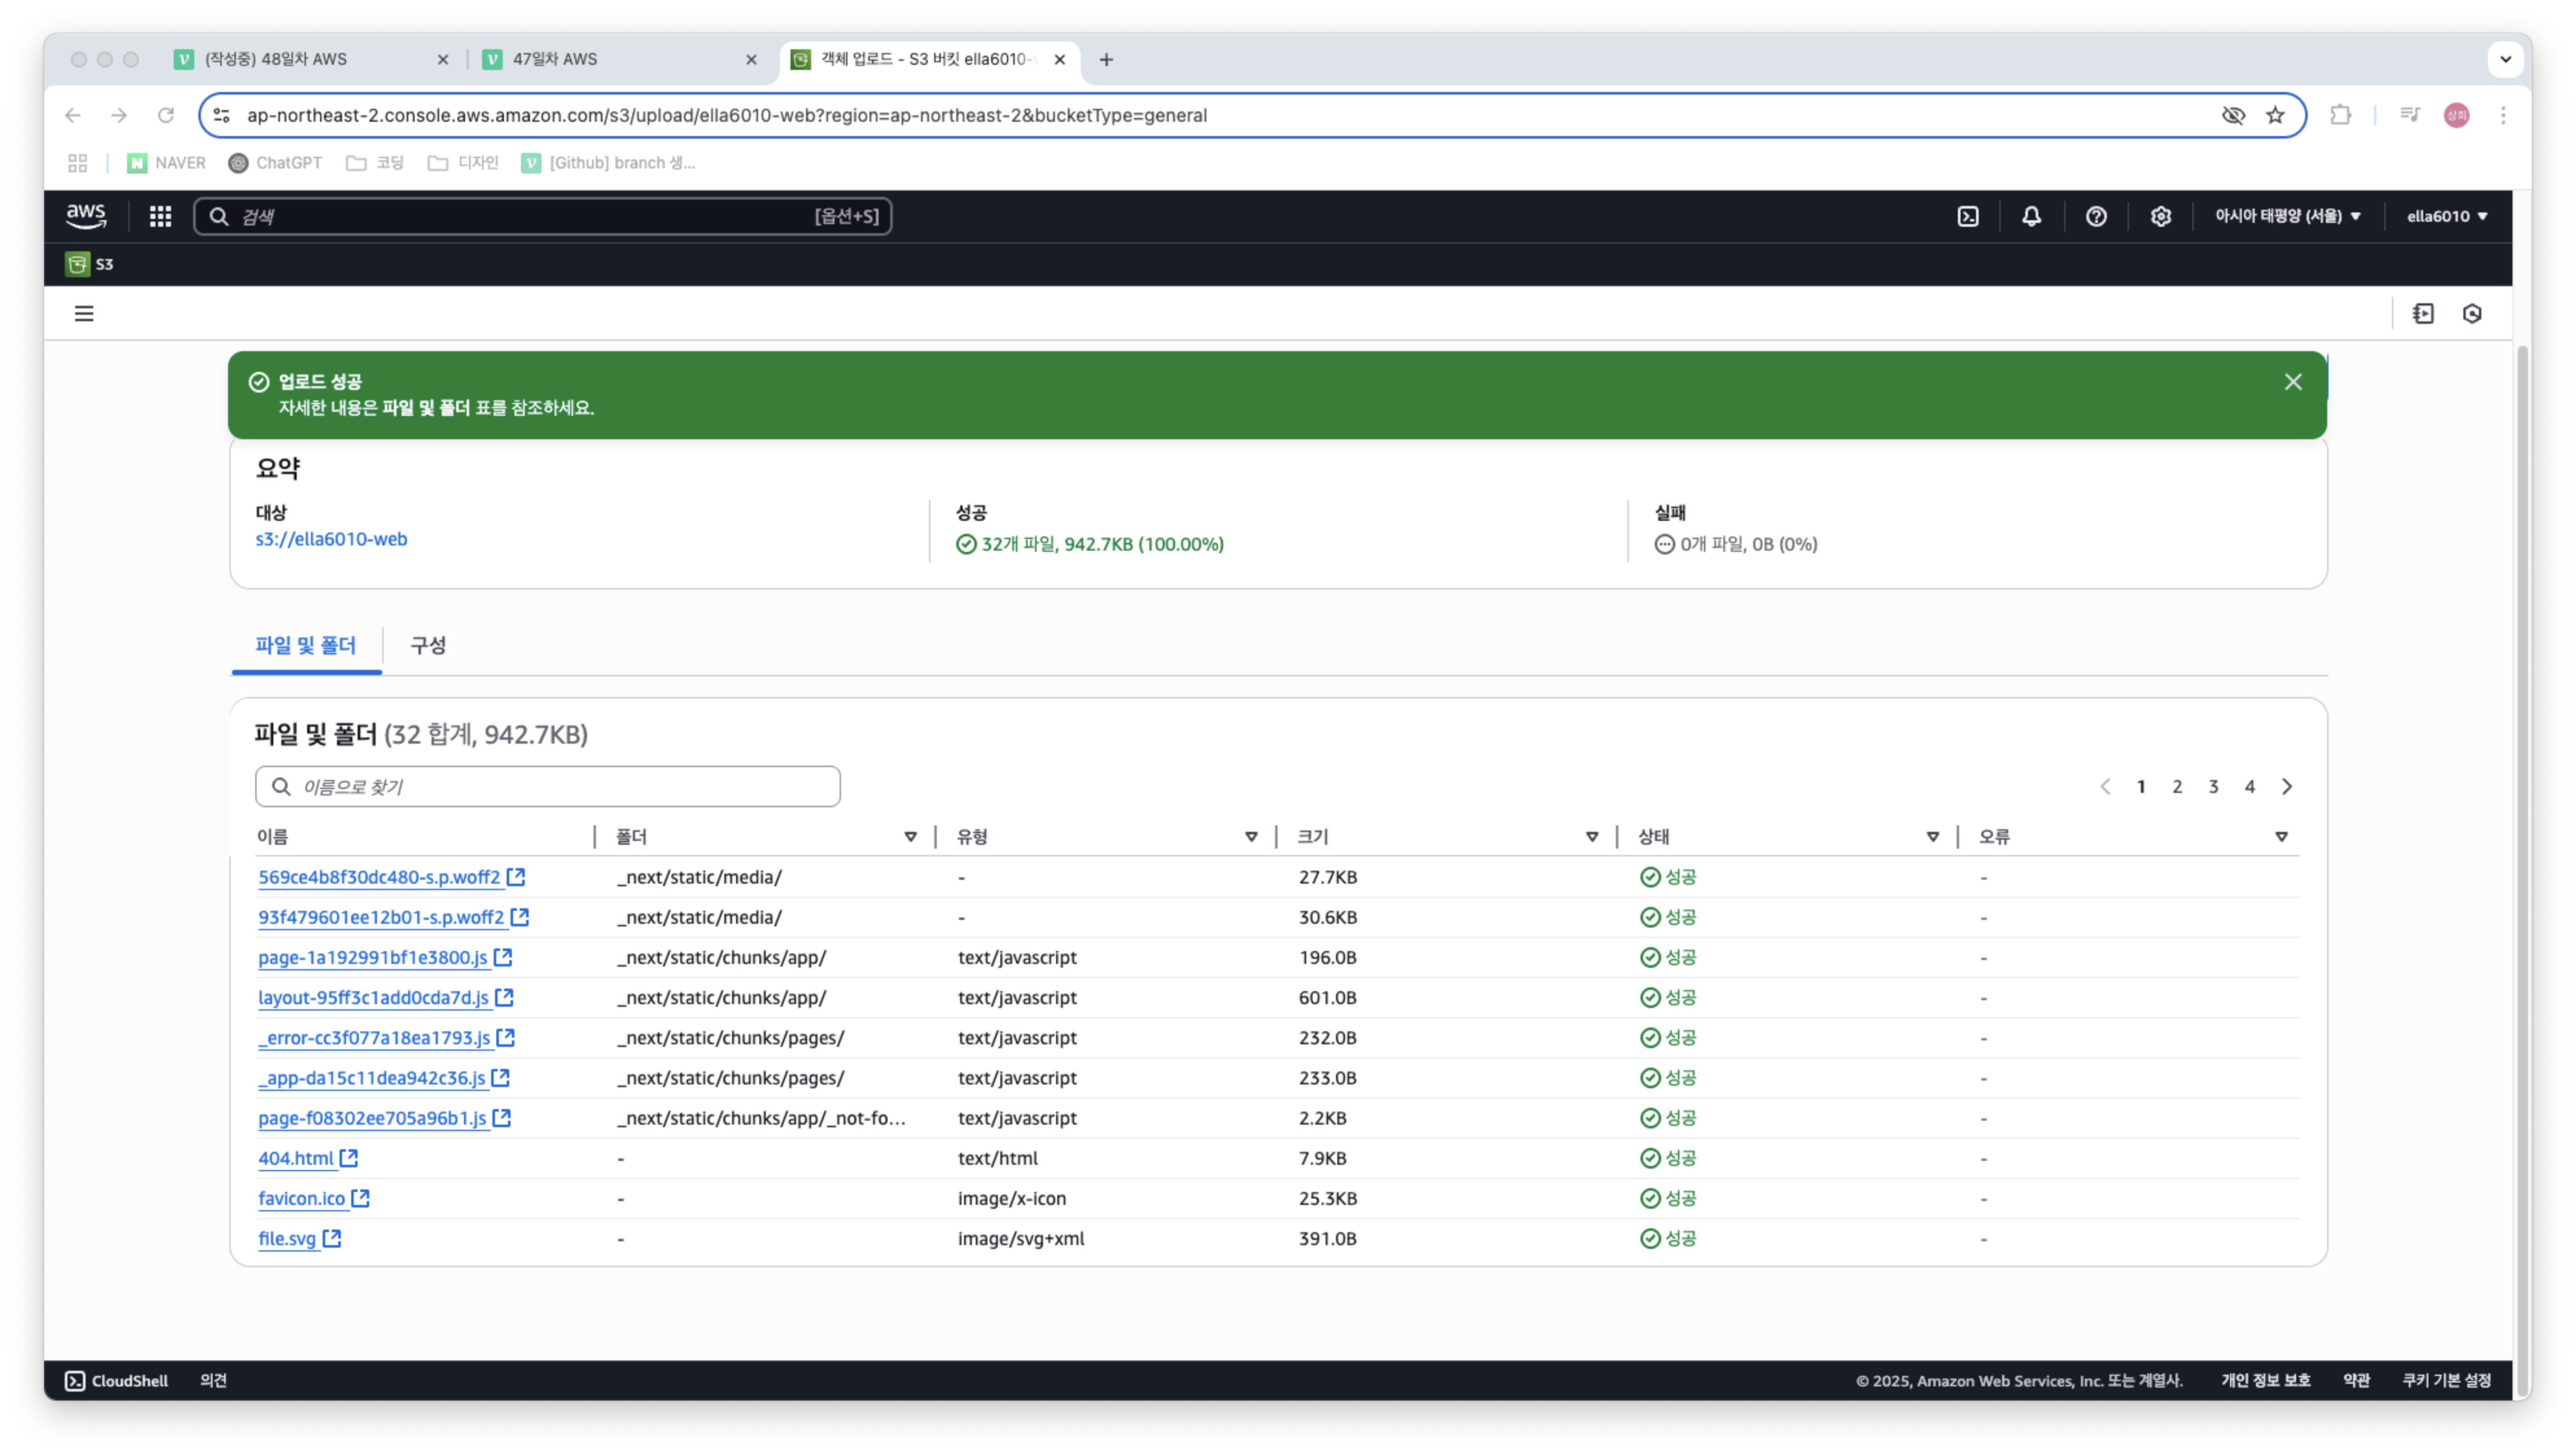Open the Chrome three-dot menu

tap(2503, 115)
